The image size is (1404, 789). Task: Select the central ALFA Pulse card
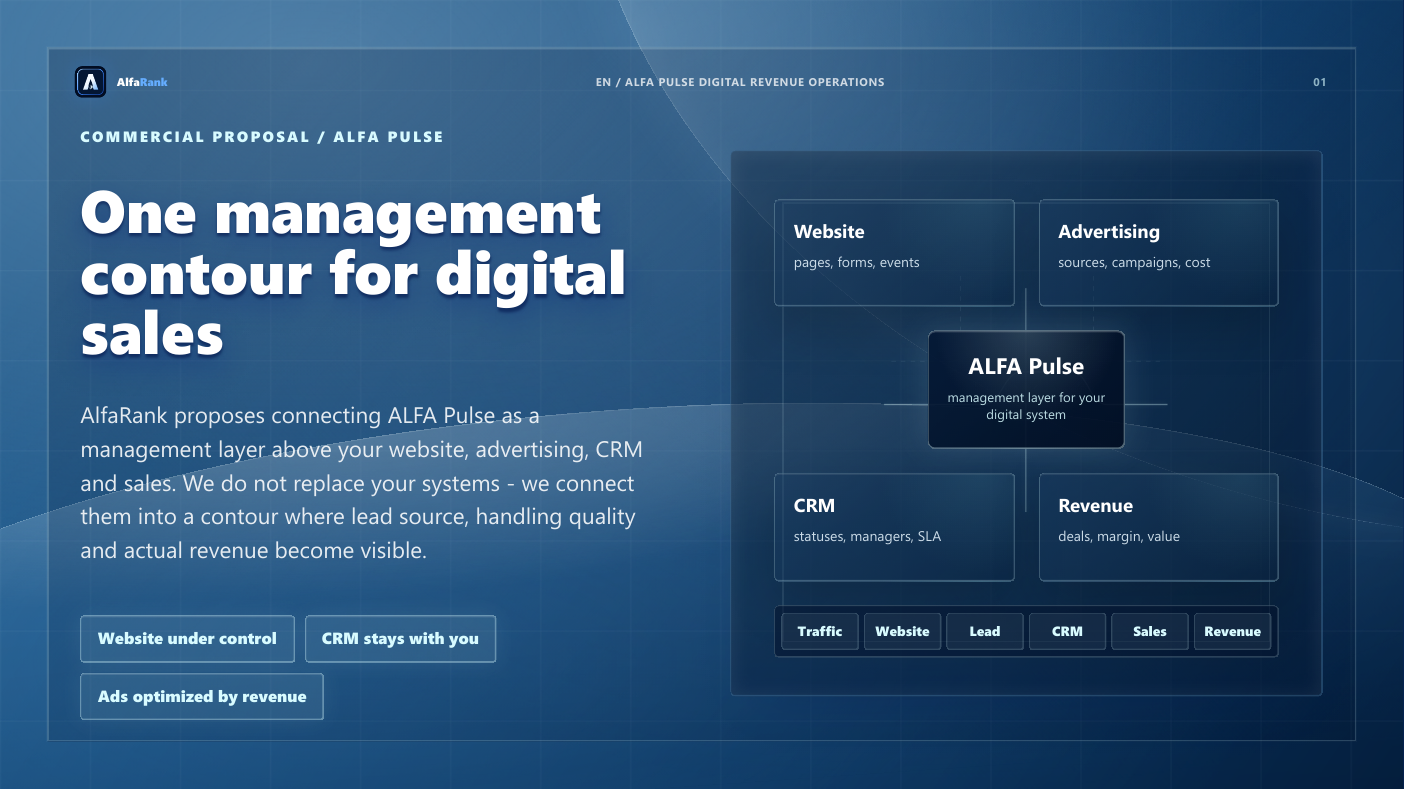coord(1026,389)
